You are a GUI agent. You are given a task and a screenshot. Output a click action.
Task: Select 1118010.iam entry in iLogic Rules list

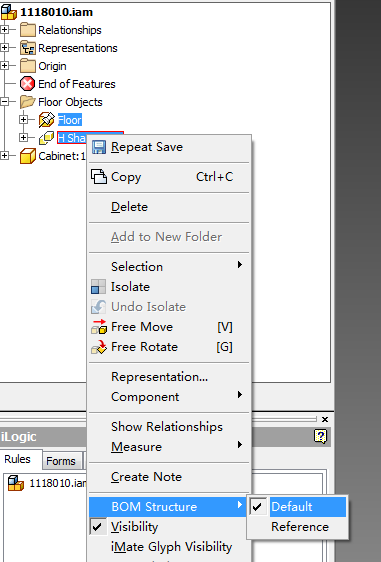(x=57, y=483)
